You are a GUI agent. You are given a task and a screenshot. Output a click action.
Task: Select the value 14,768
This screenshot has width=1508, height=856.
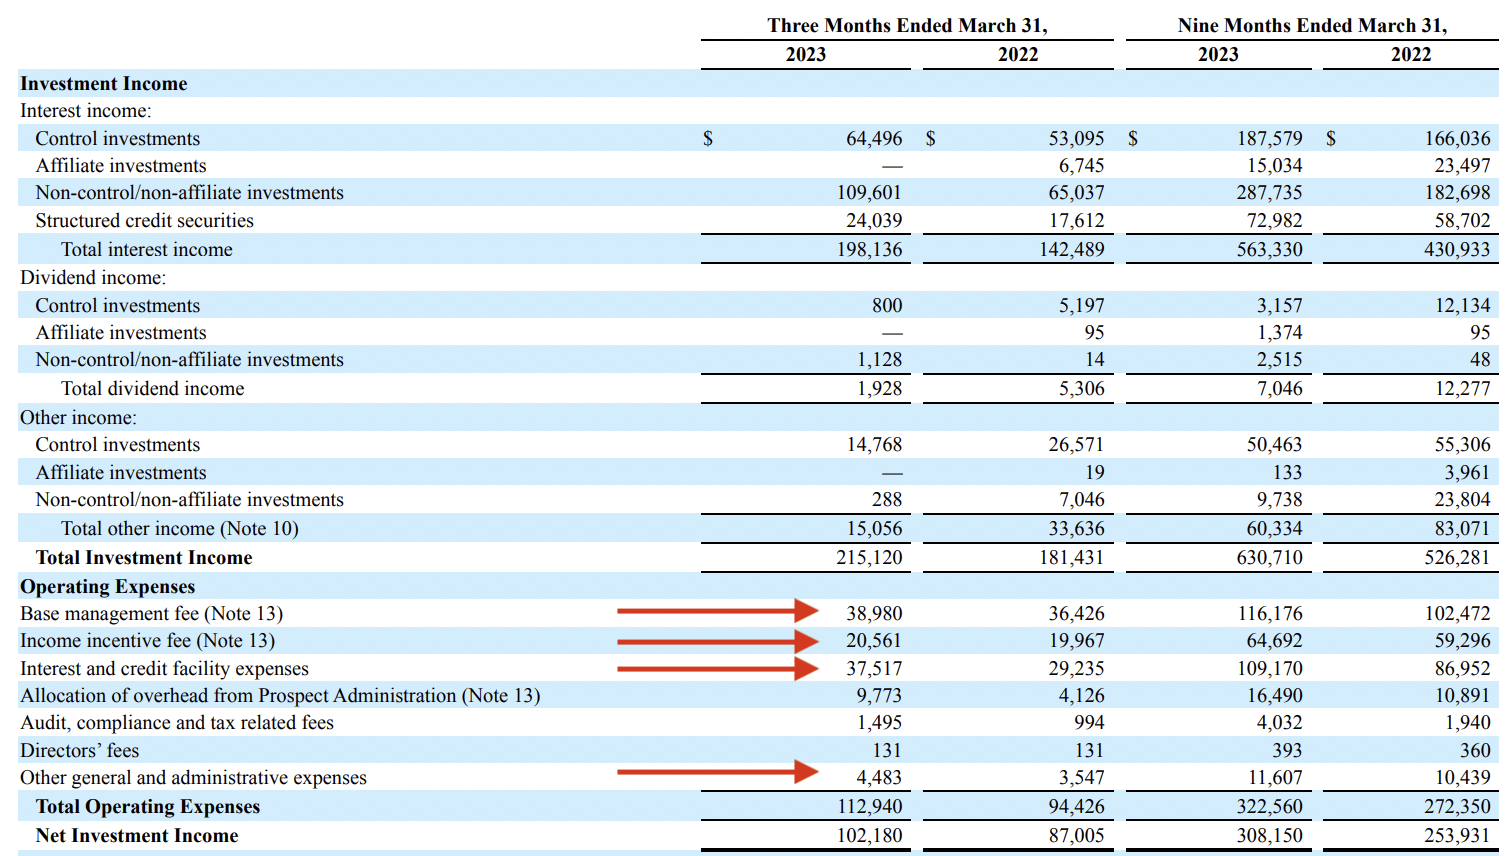874,445
